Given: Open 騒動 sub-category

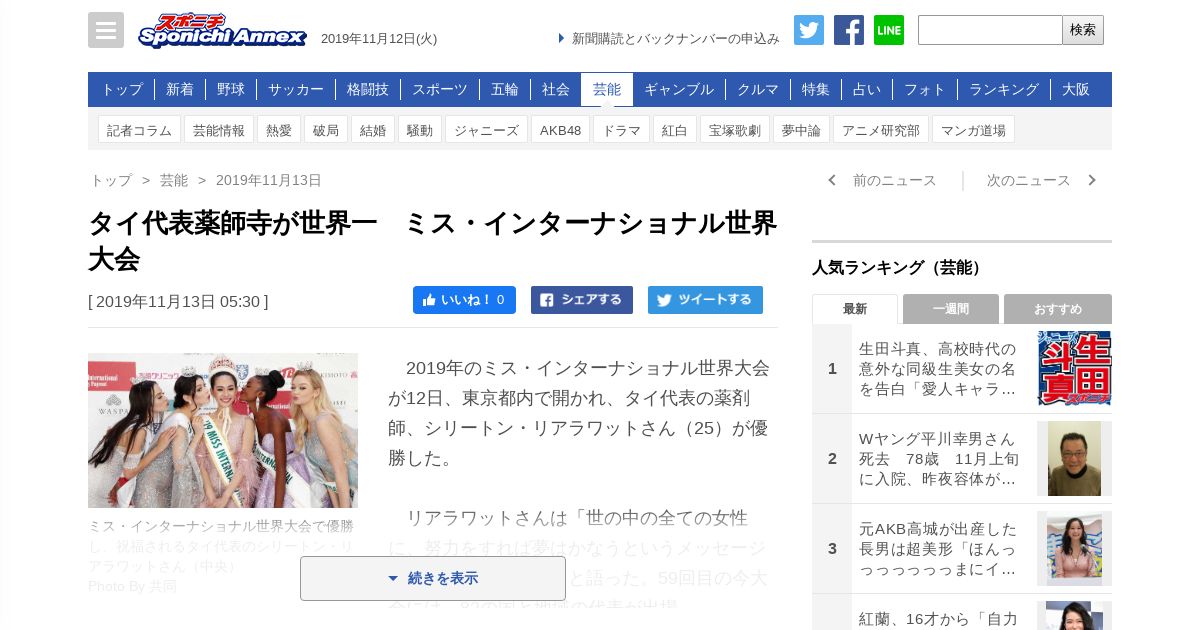Looking at the screenshot, I should tap(420, 130).
